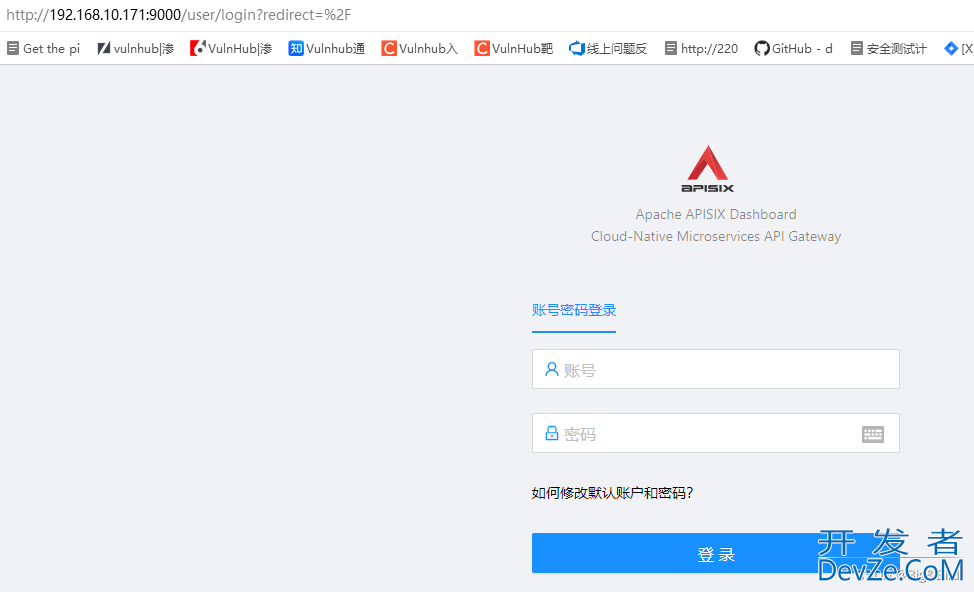Open 如何修改默认账户和密码 help link

pos(612,493)
